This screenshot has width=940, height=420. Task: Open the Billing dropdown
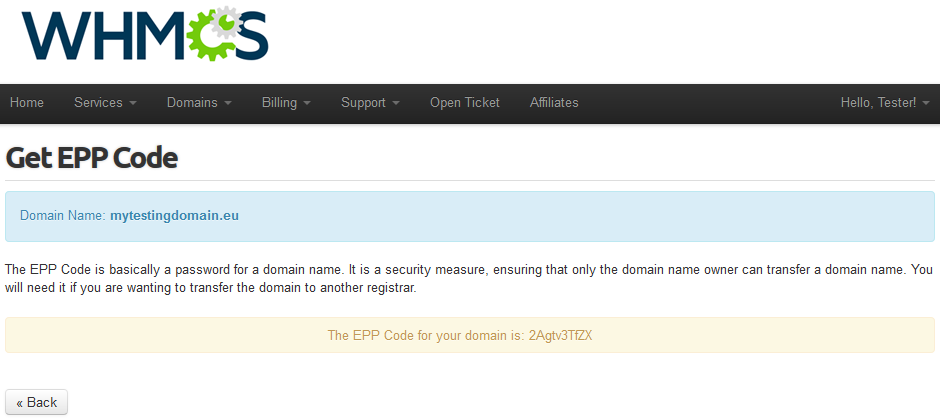click(286, 102)
